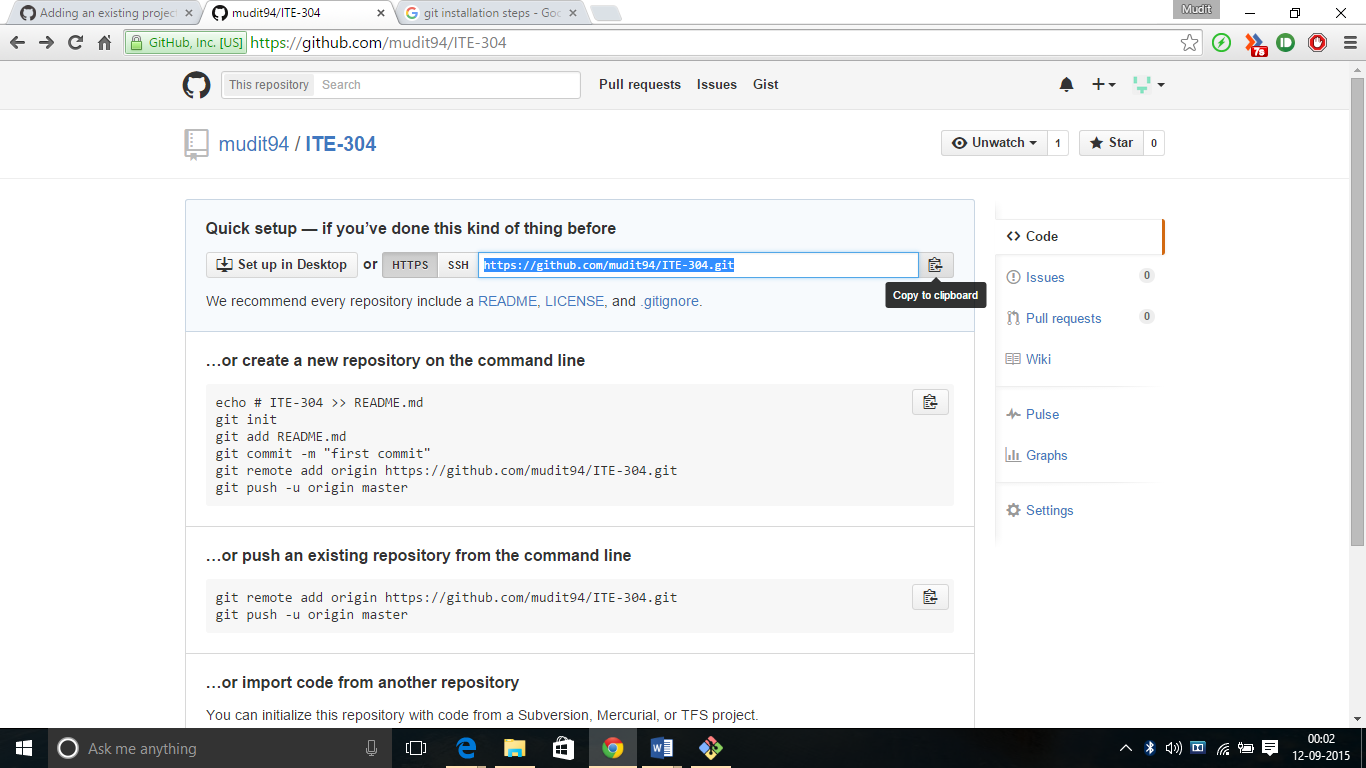Open the browser home page
Viewport: 1366px width, 768px height.
[x=104, y=43]
